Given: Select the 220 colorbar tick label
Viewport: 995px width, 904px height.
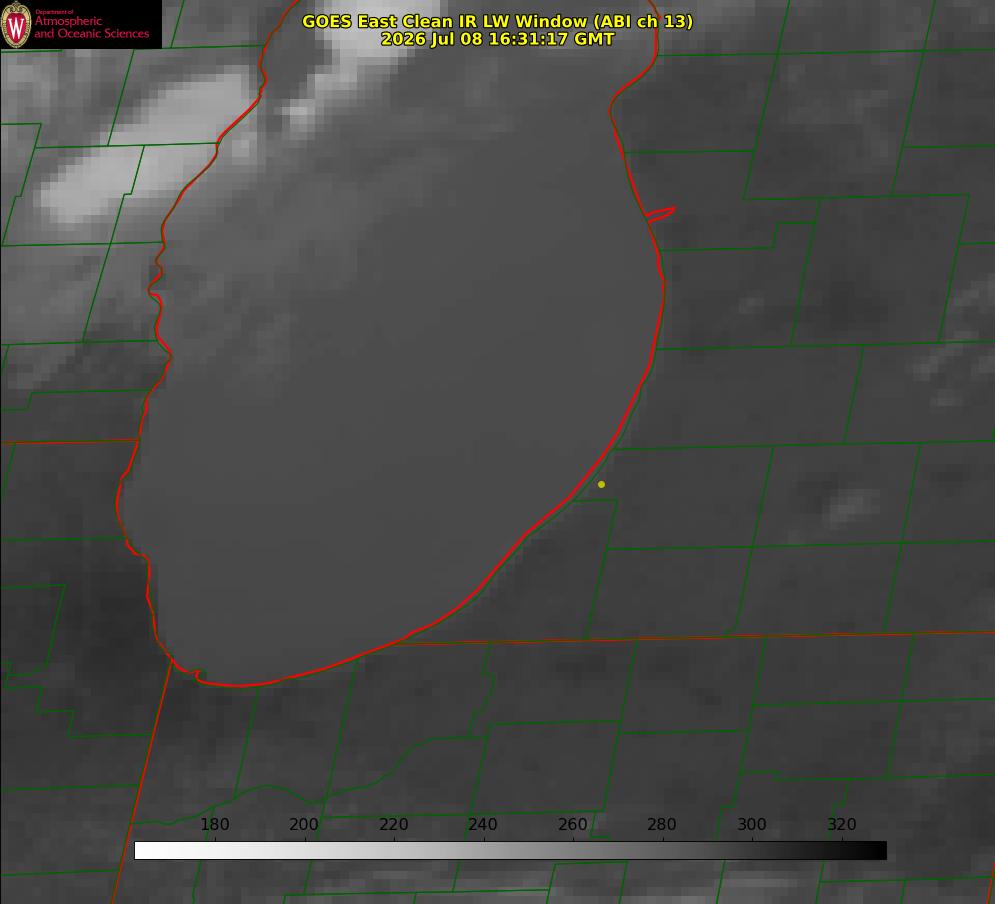Looking at the screenshot, I should tap(393, 824).
